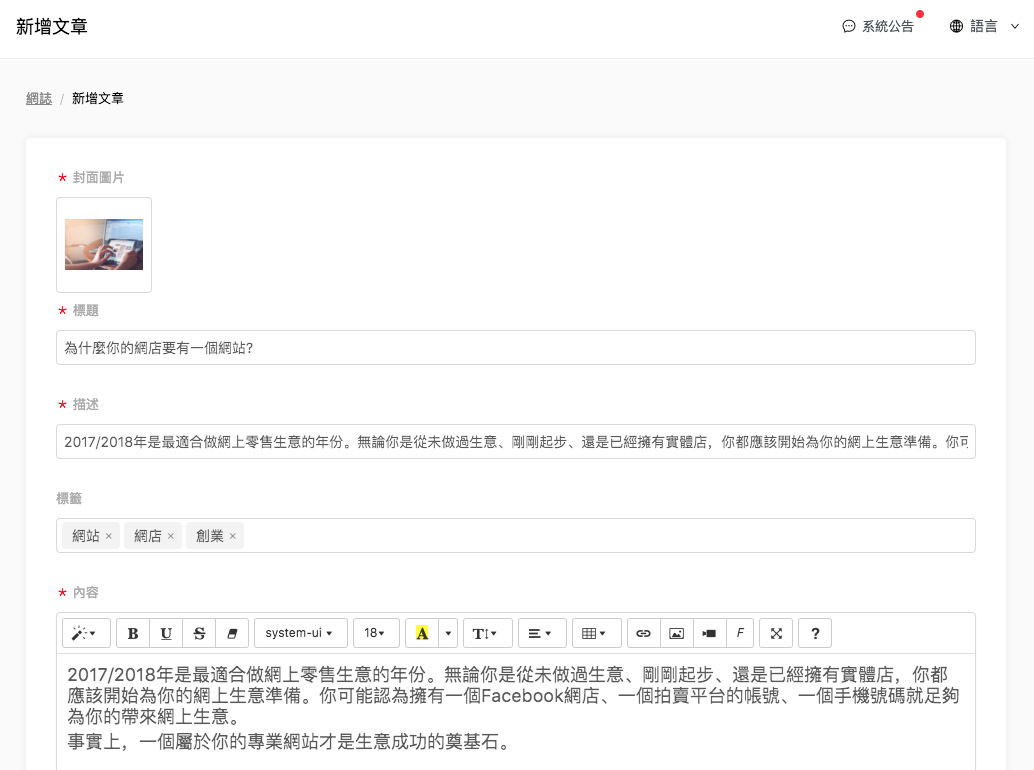Click the 系統公告 speech bubble icon
1034x770 pixels.
[x=849, y=26]
